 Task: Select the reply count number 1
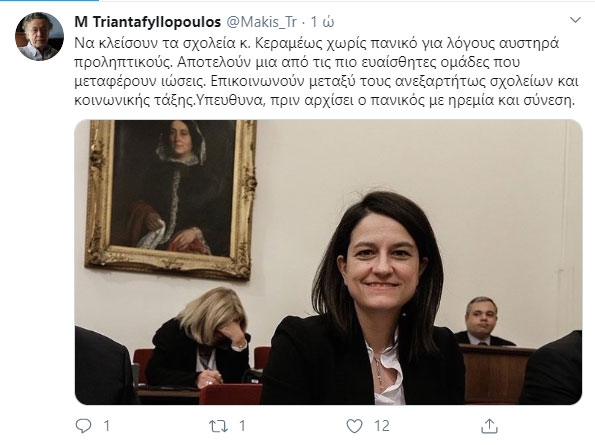tap(107, 426)
